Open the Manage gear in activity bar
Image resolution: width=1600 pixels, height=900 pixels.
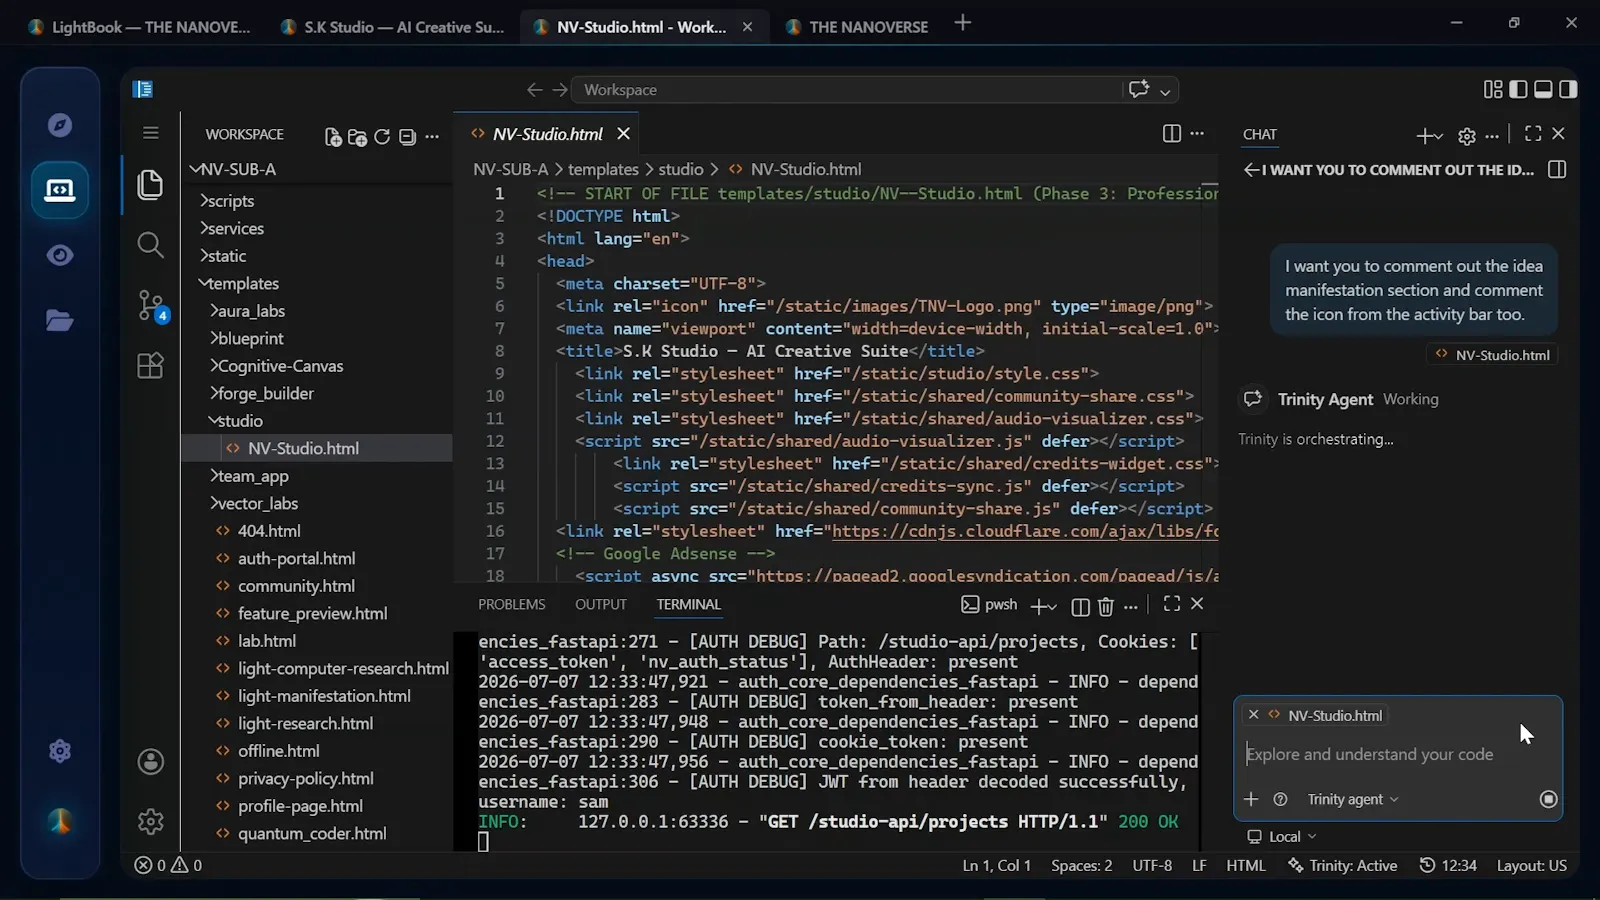[151, 822]
